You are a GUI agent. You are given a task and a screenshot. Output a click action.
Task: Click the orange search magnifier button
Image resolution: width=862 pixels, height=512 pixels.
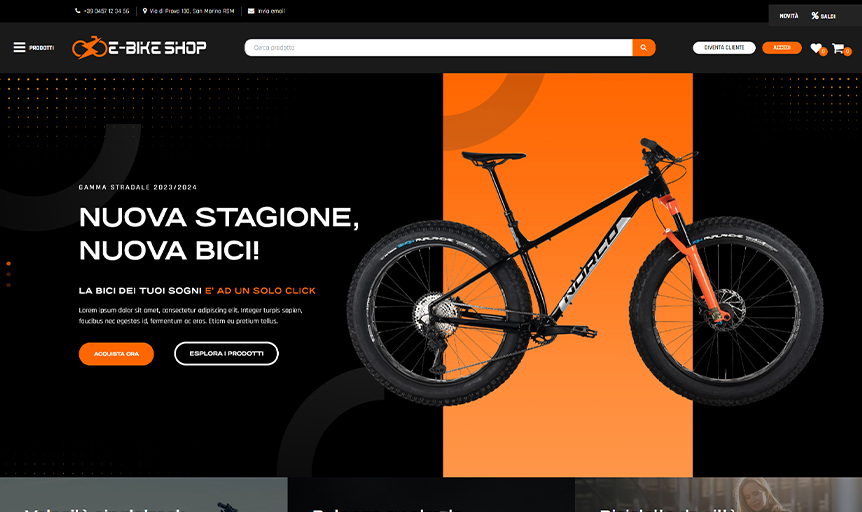click(644, 47)
